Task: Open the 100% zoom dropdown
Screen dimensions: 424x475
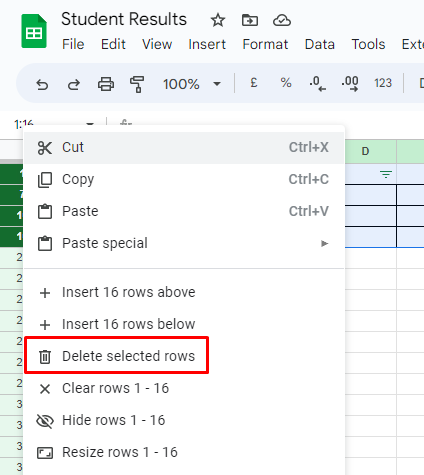Action: pyautogui.click(x=192, y=84)
